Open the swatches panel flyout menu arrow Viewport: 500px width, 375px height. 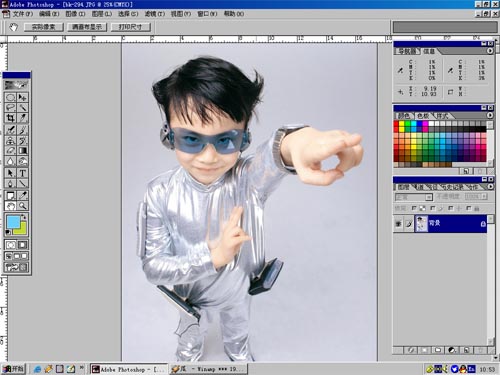(490, 115)
